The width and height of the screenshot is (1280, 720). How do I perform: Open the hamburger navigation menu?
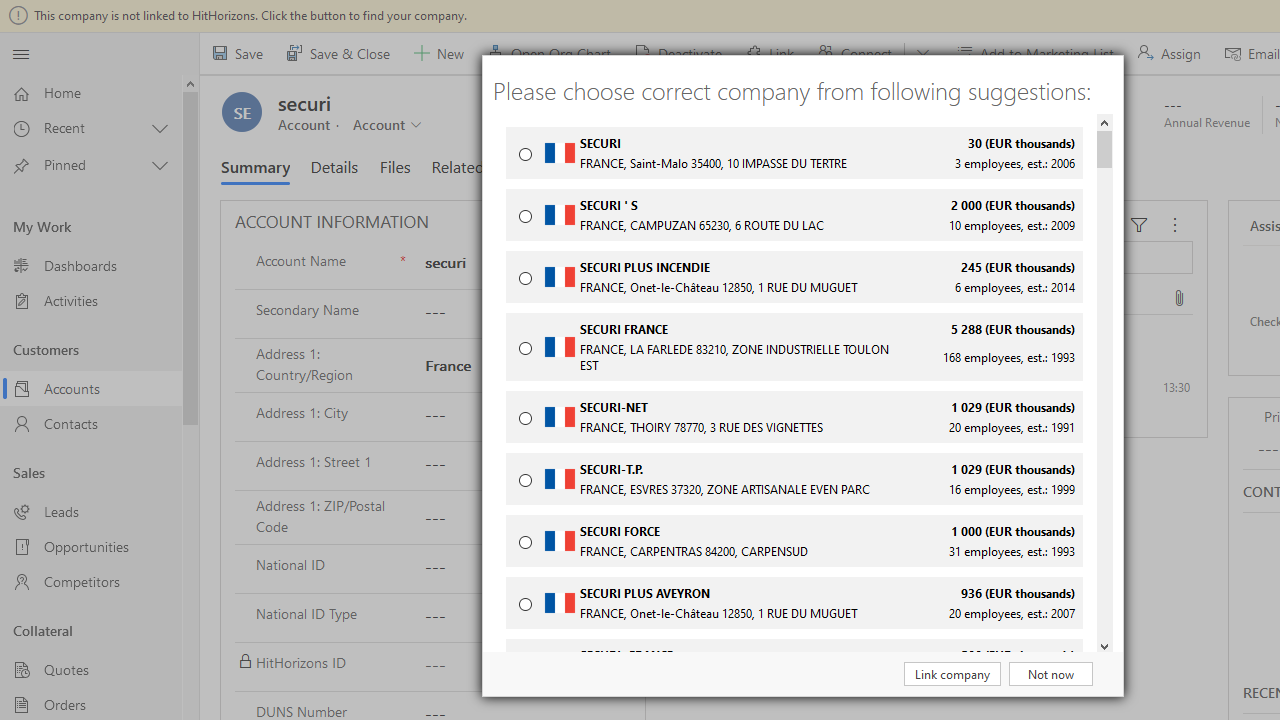point(21,54)
